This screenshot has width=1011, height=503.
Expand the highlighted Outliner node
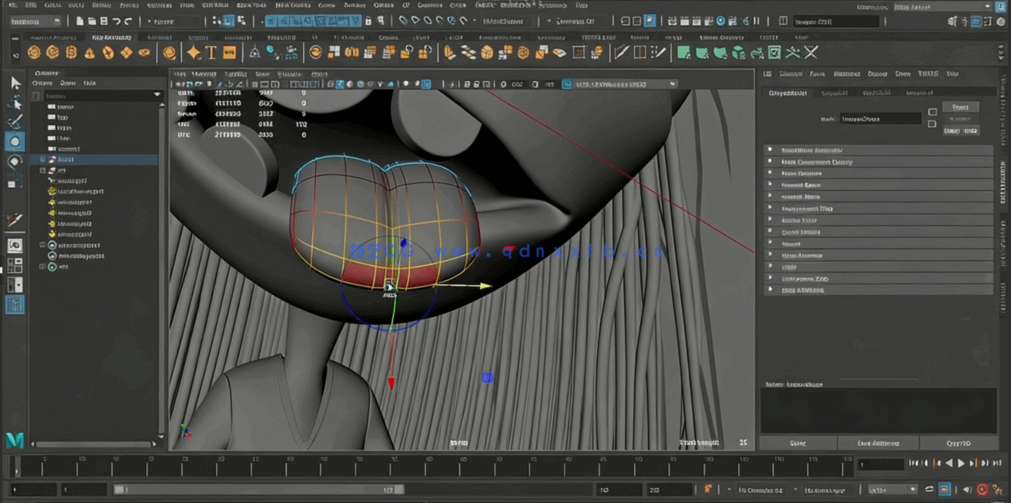[43, 159]
